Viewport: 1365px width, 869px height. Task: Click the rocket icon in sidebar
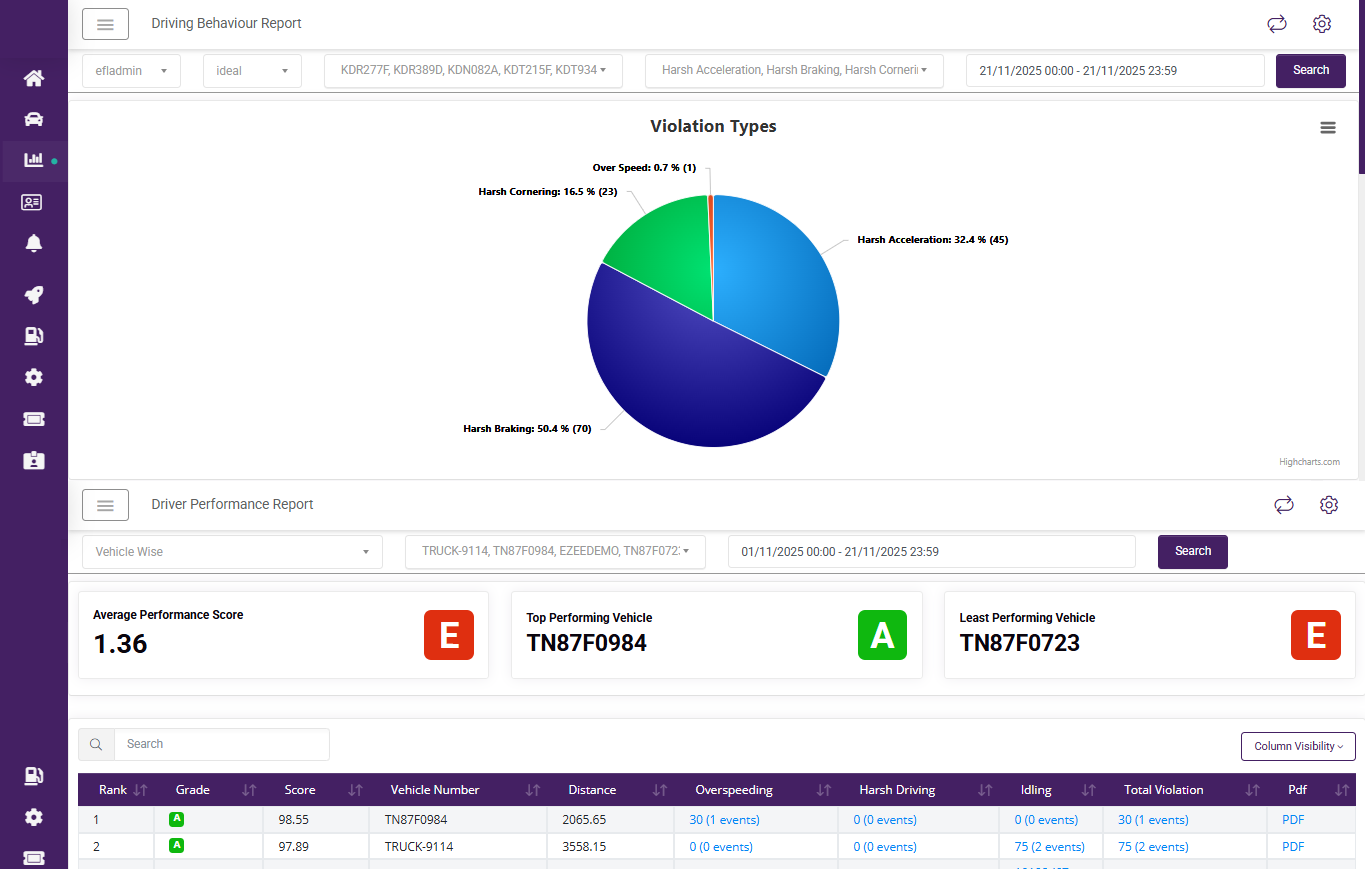(x=34, y=295)
